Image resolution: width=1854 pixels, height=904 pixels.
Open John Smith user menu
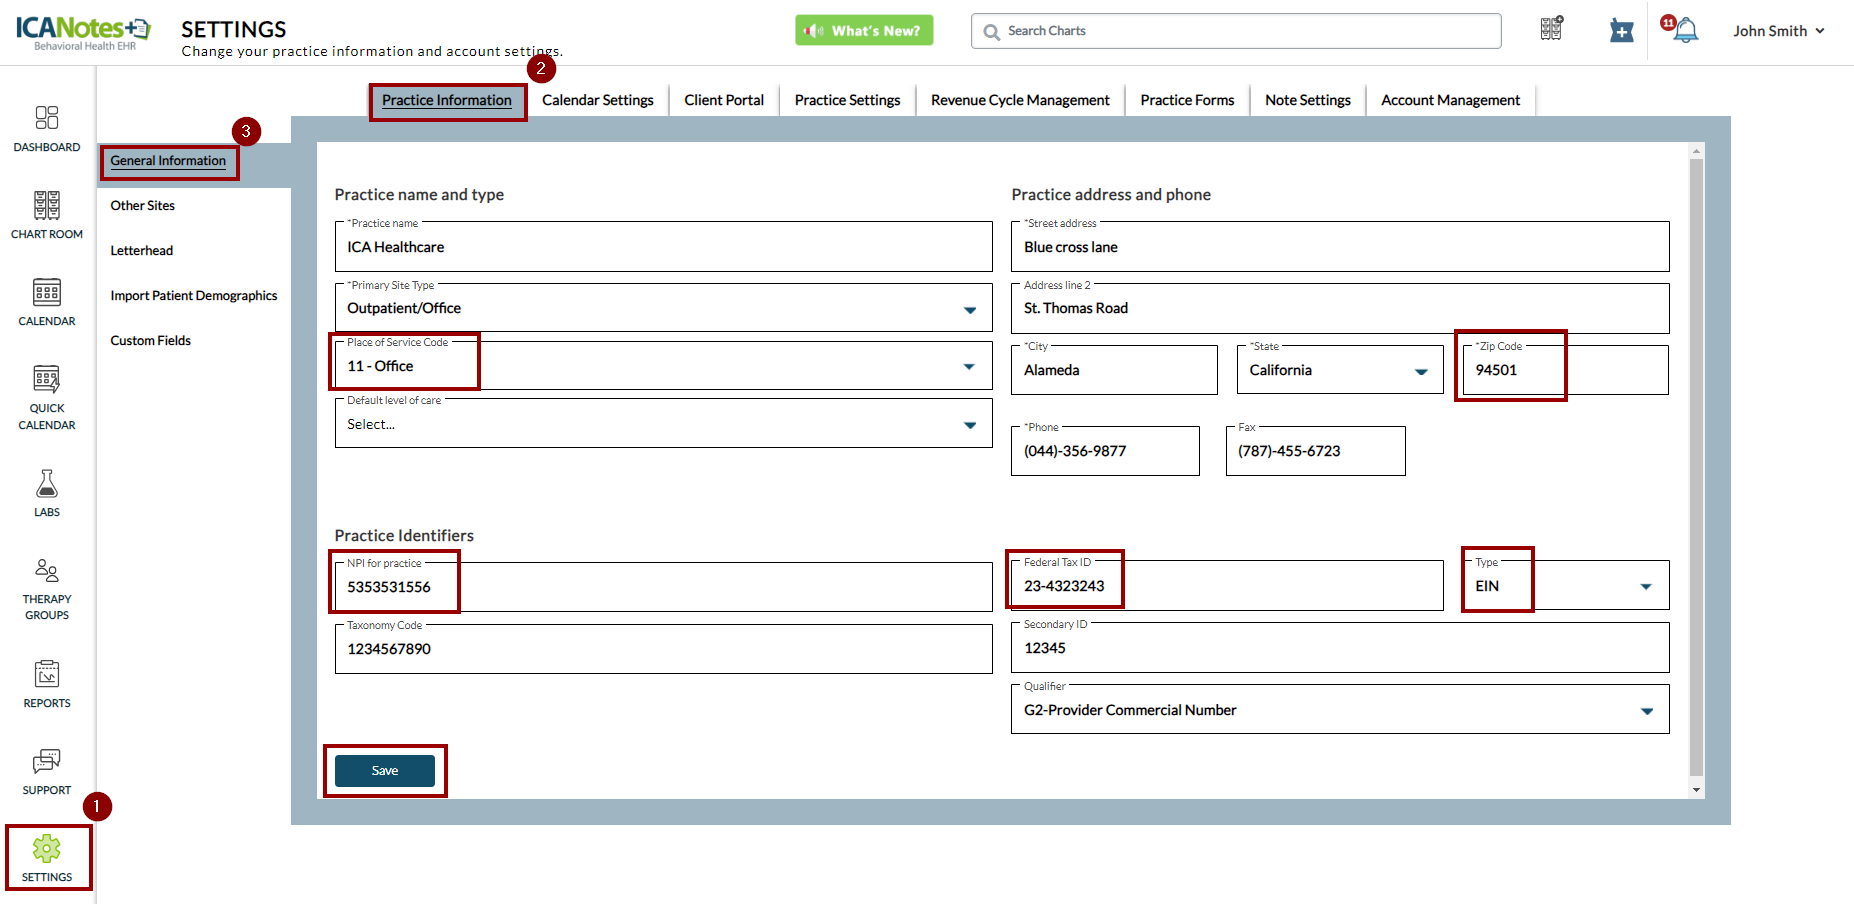(1778, 31)
